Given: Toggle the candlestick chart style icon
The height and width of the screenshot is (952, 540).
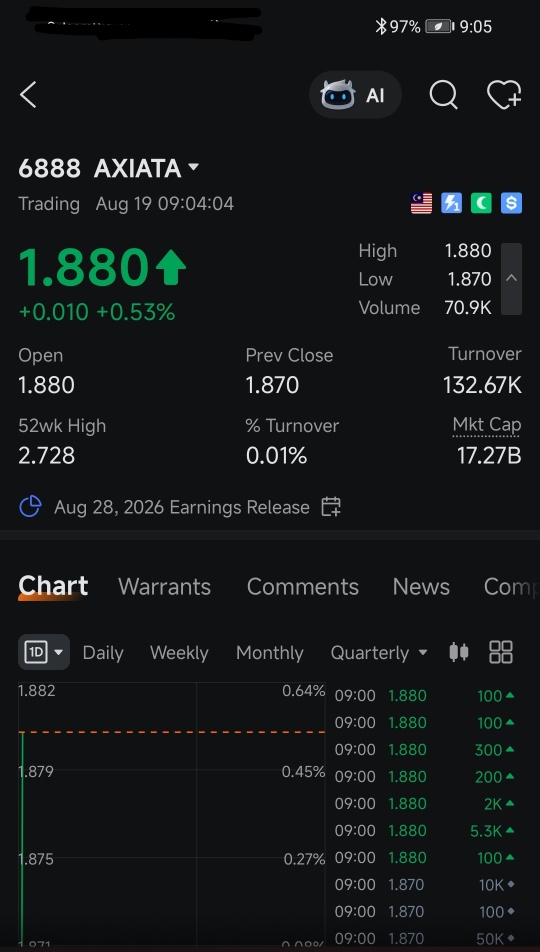Looking at the screenshot, I should tap(459, 653).
